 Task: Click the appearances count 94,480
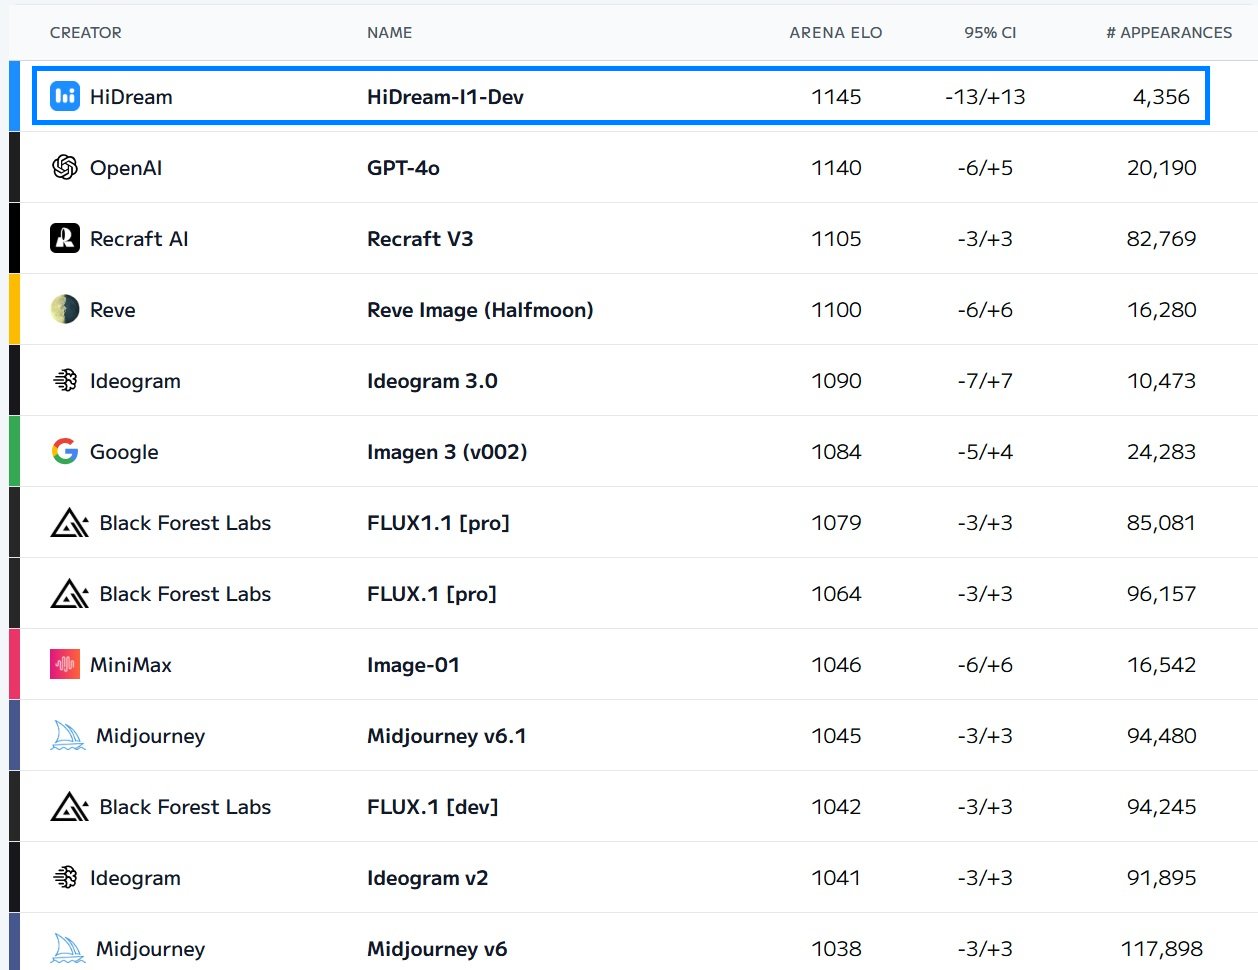click(1161, 736)
